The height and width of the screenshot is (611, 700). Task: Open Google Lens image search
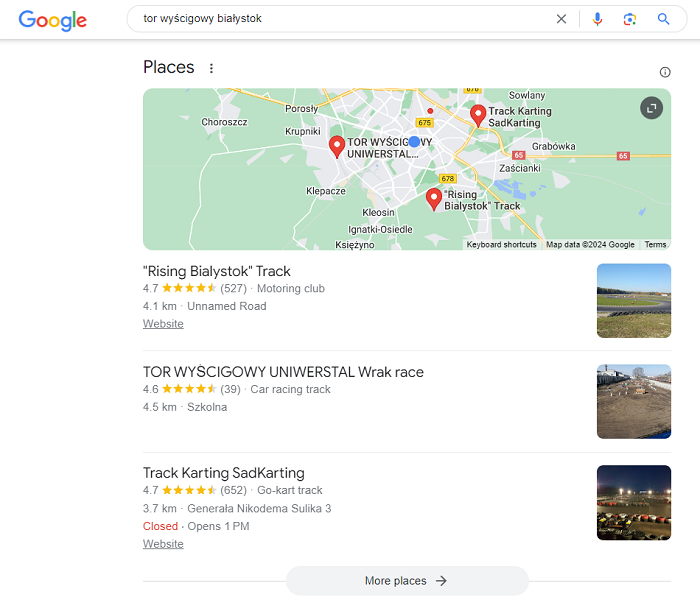point(630,19)
